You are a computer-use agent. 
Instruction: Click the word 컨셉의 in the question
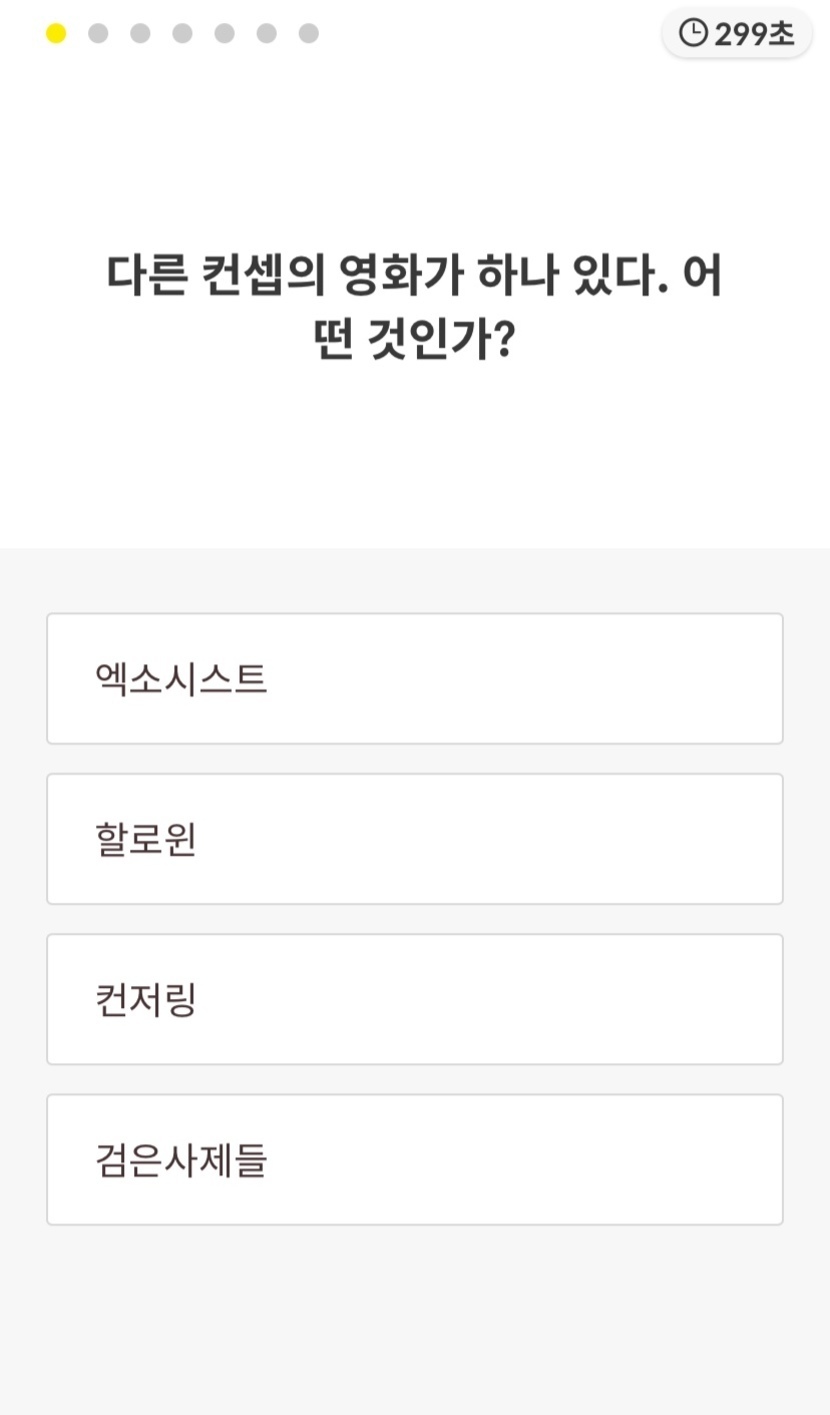click(263, 275)
